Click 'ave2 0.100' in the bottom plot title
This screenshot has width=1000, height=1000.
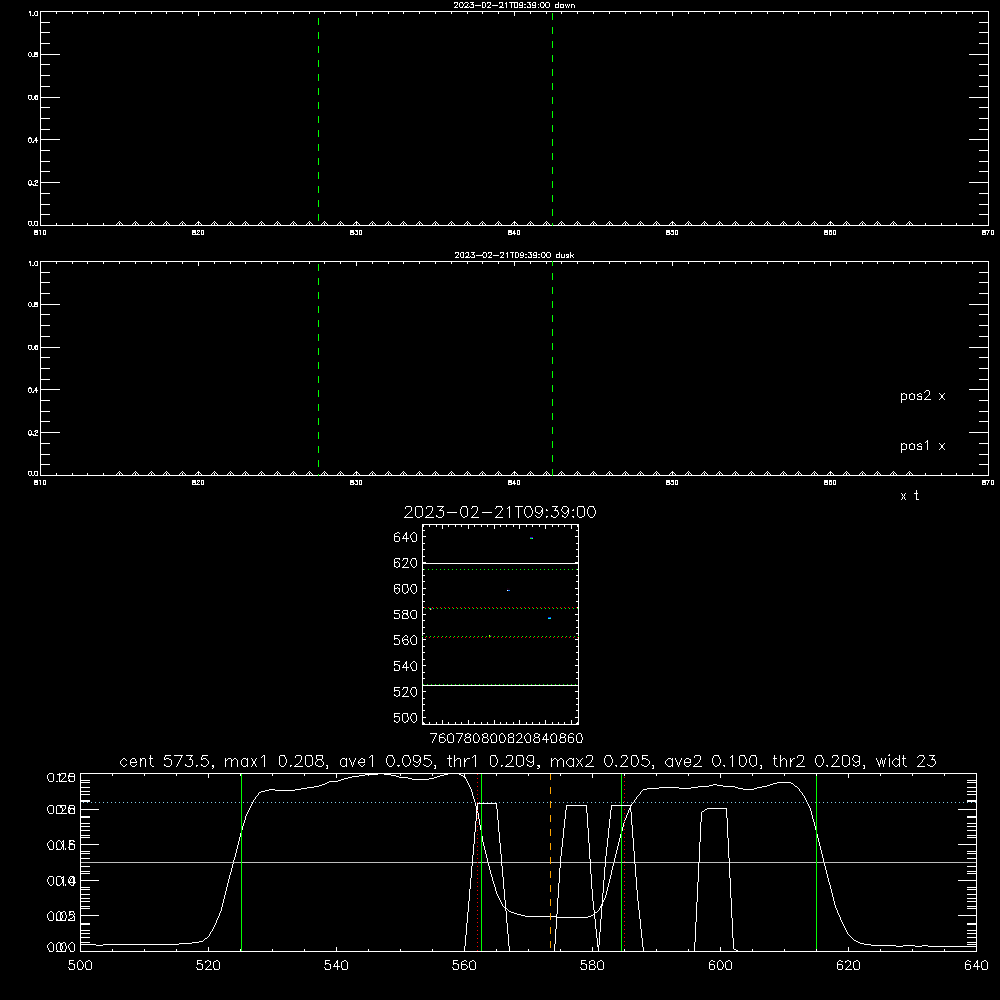pos(710,761)
